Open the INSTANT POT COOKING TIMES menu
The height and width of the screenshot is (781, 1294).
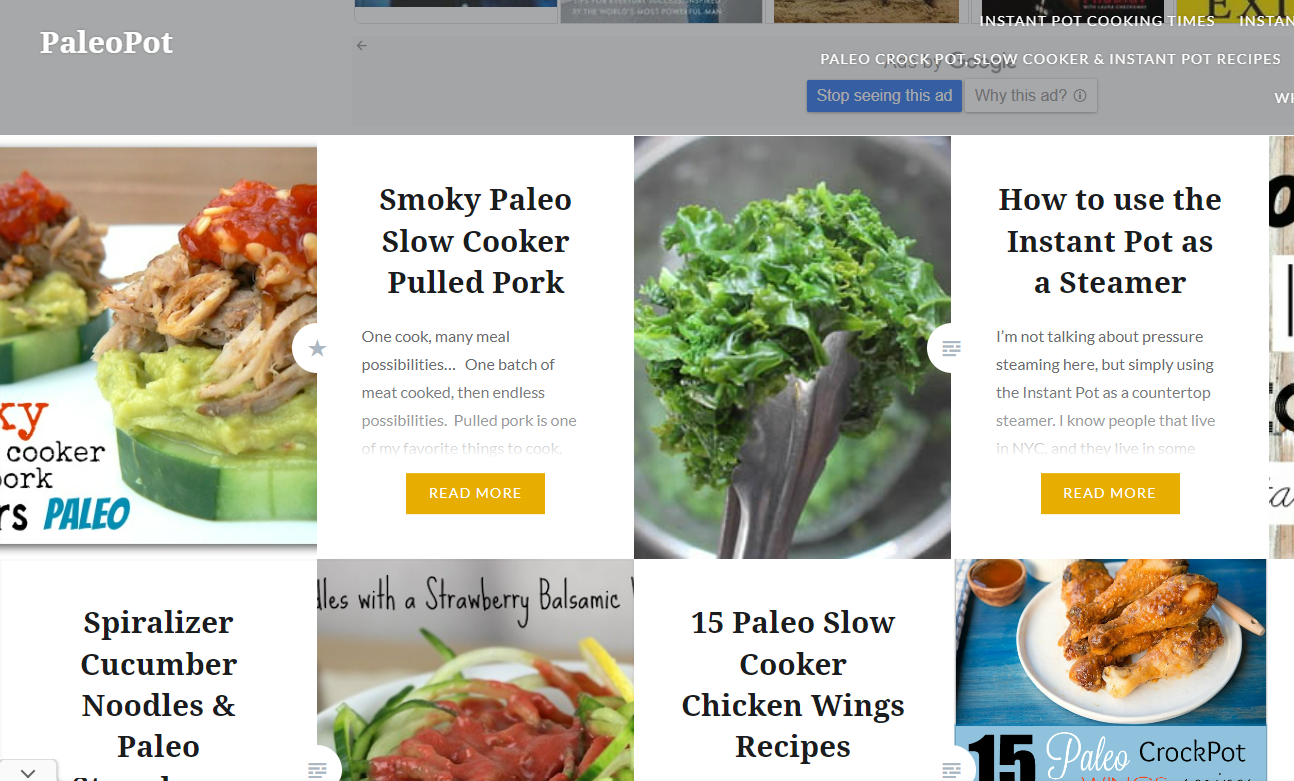pyautogui.click(x=1096, y=19)
